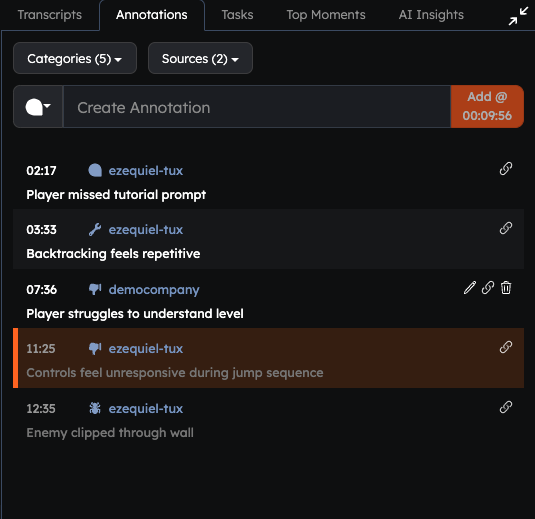Copy link for Backtracking feels repetitive annotation
The height and width of the screenshot is (519, 535).
[x=506, y=228]
